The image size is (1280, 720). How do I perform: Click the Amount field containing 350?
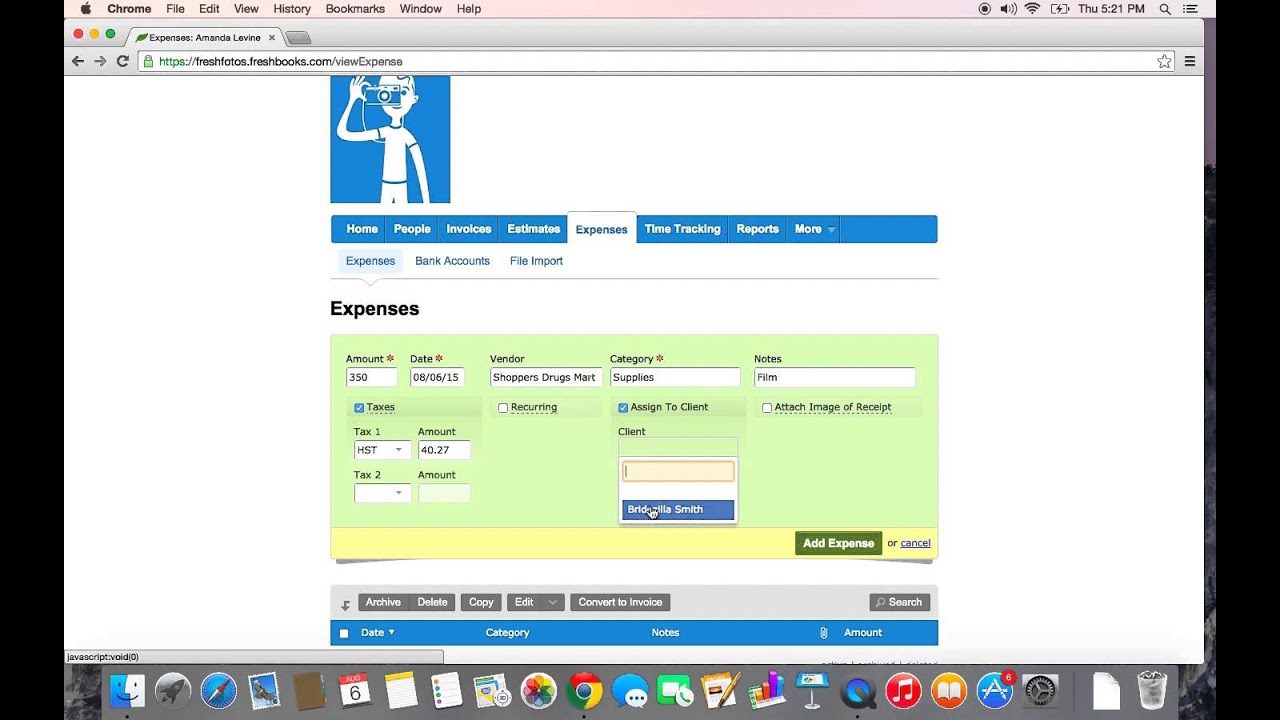tap(371, 377)
